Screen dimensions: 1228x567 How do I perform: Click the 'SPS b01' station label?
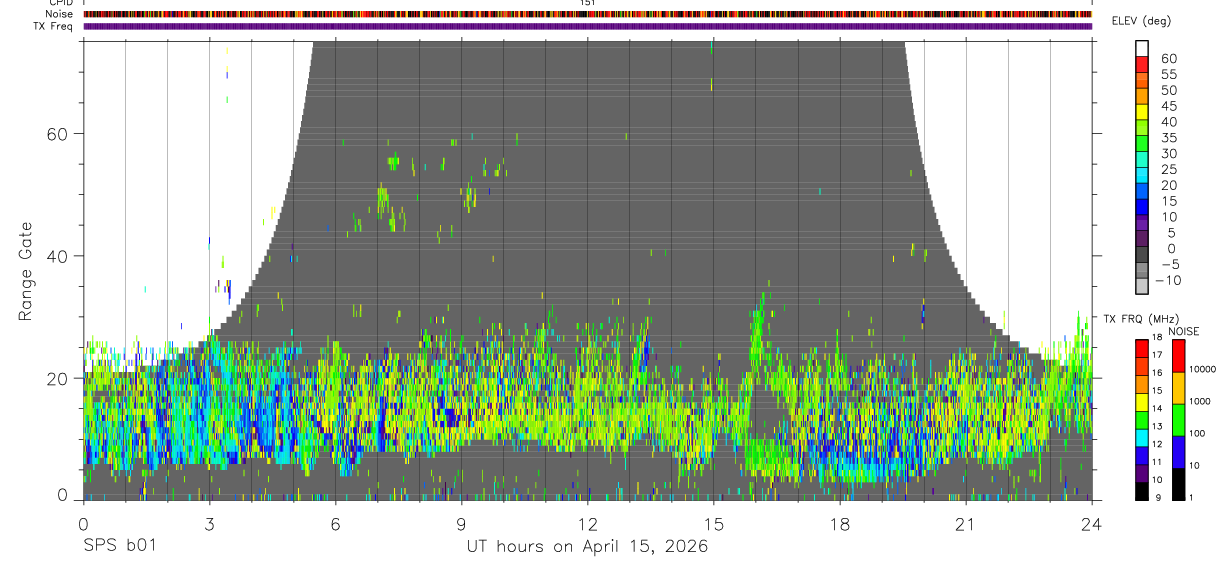[119, 547]
